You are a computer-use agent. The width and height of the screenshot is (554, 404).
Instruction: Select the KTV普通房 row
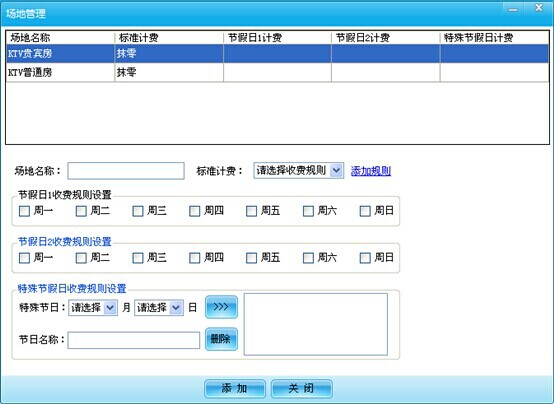click(277, 72)
